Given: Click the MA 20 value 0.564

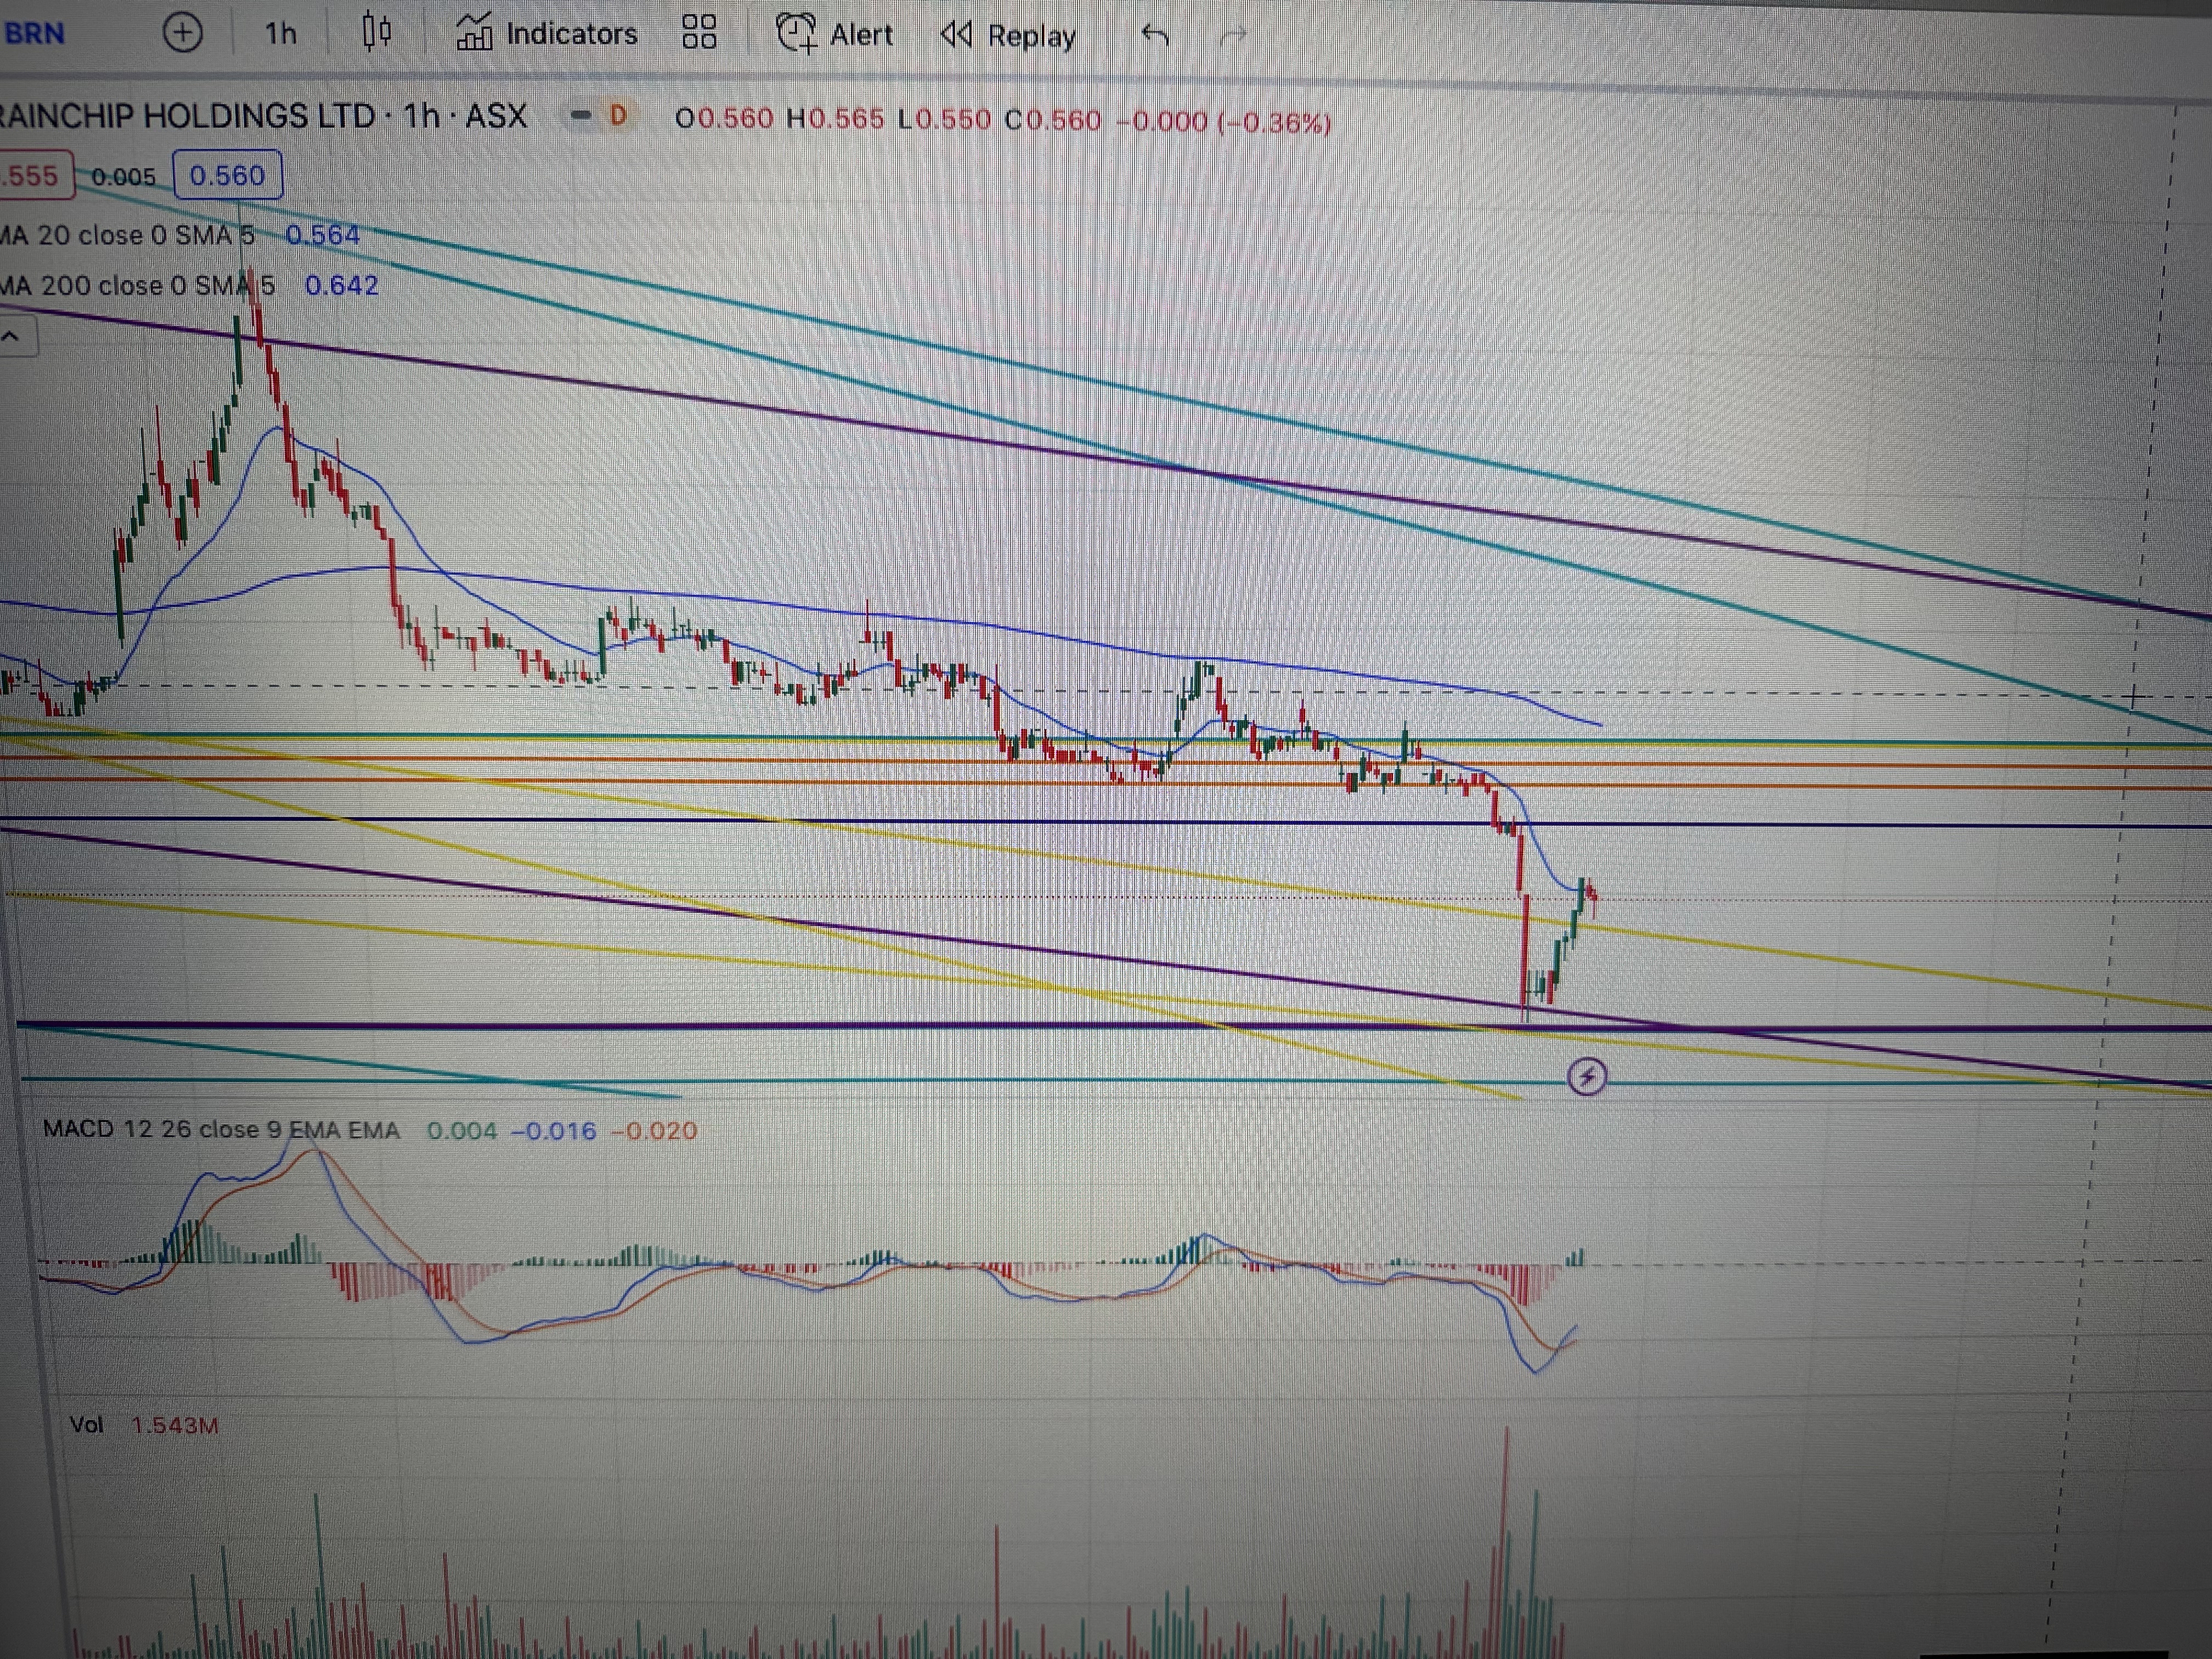Looking at the screenshot, I should [322, 235].
